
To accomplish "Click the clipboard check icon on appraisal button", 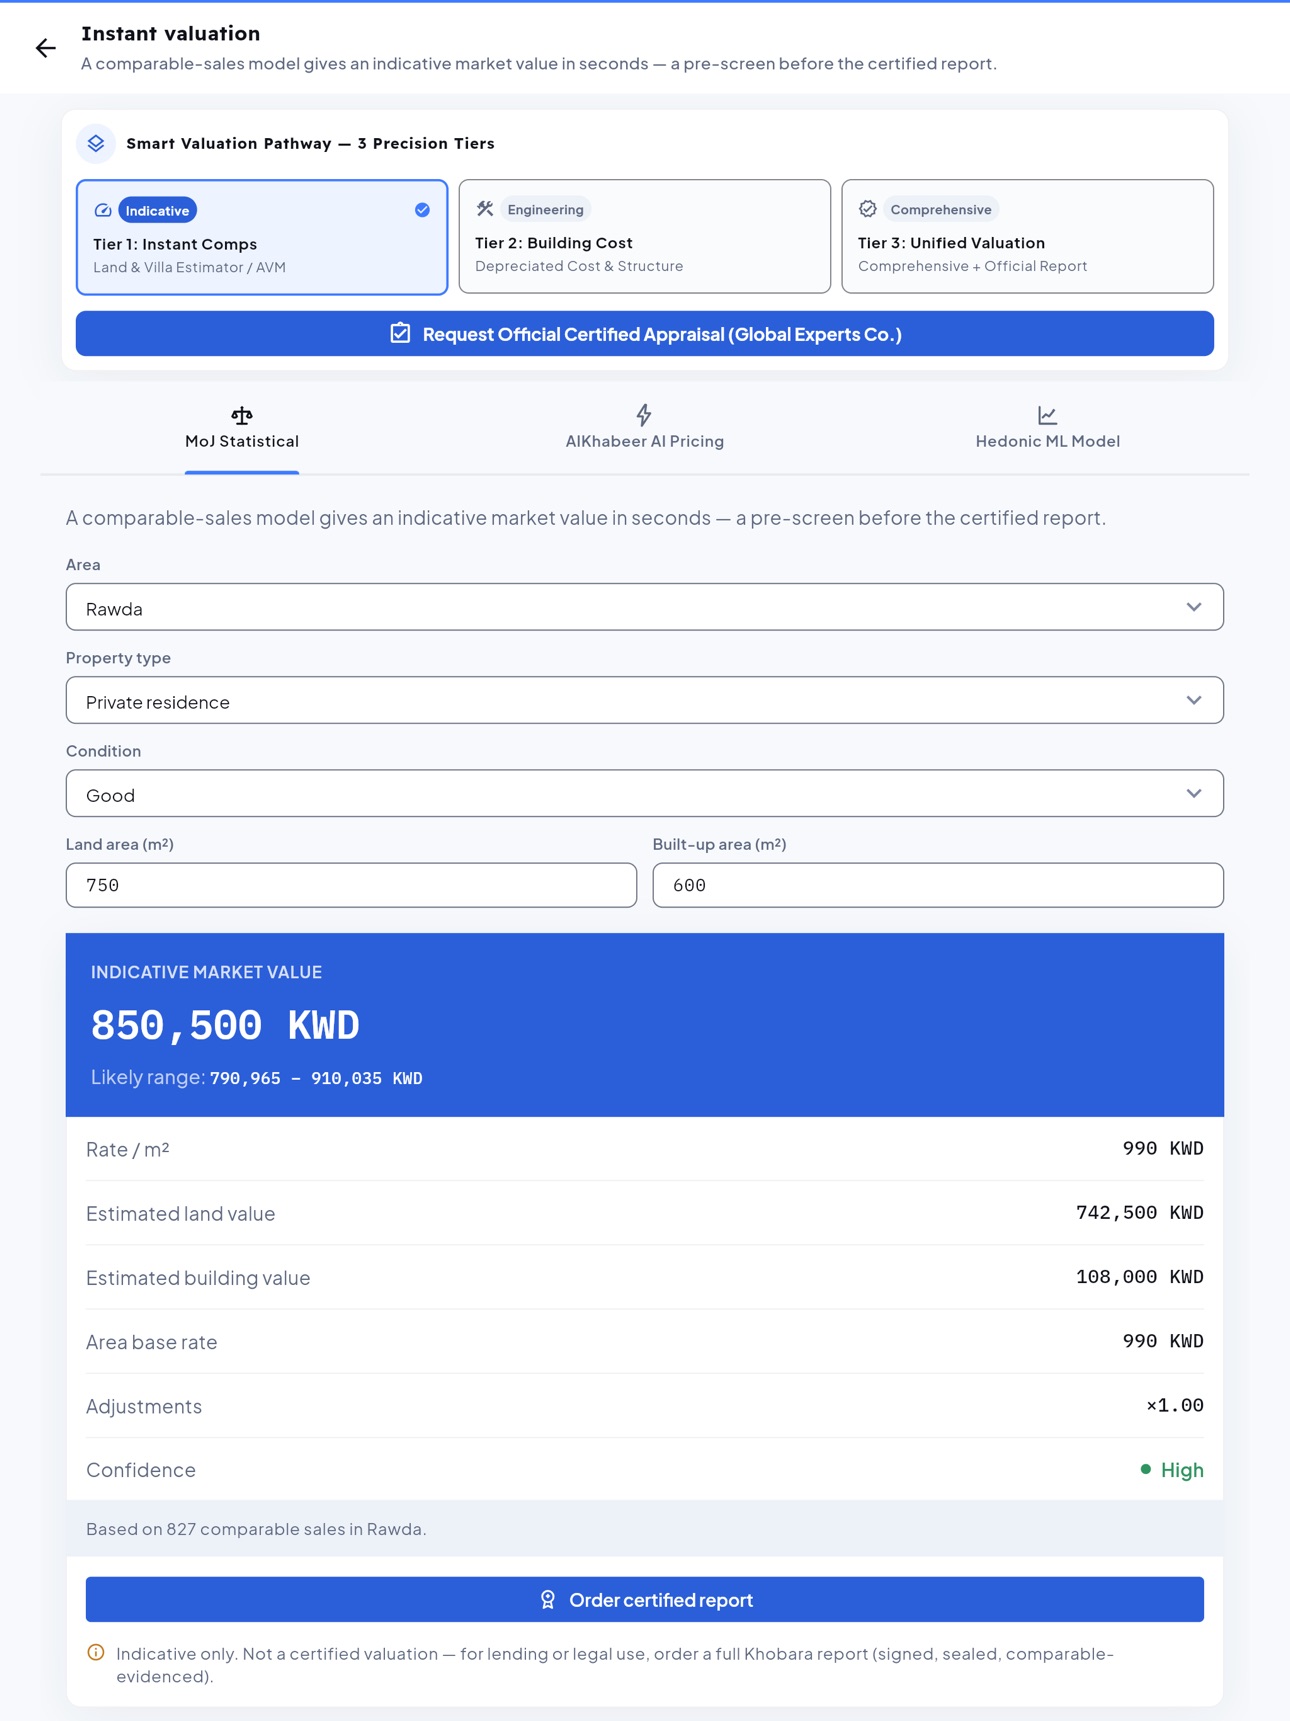I will pyautogui.click(x=400, y=333).
